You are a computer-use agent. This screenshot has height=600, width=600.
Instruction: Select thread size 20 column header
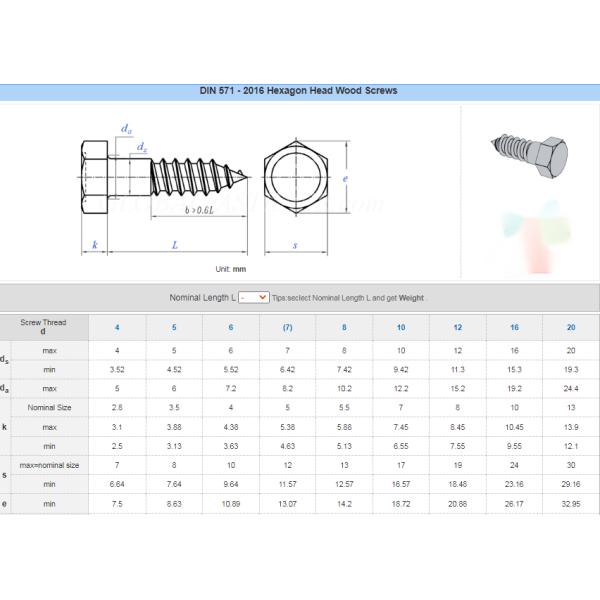[x=571, y=327]
